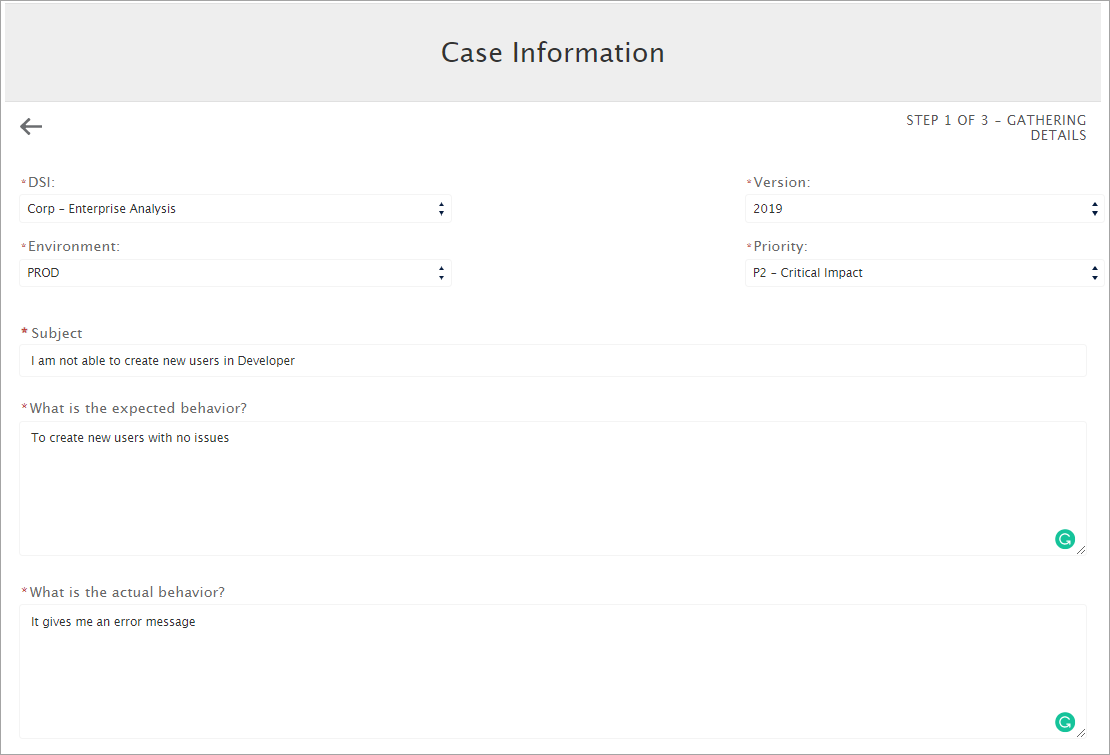Click the Case Information header
1110x755 pixels.
(x=553, y=52)
